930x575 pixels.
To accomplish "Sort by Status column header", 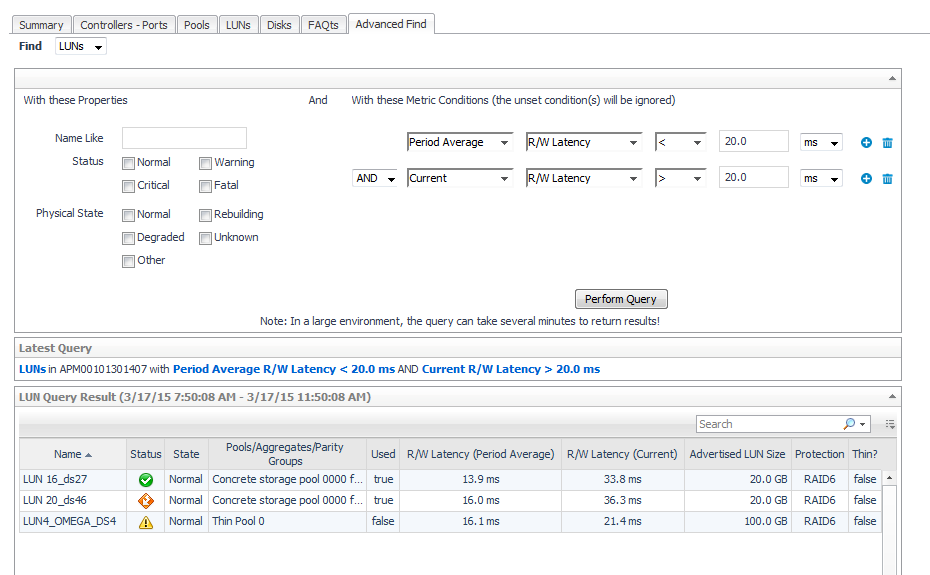I will click(x=146, y=455).
